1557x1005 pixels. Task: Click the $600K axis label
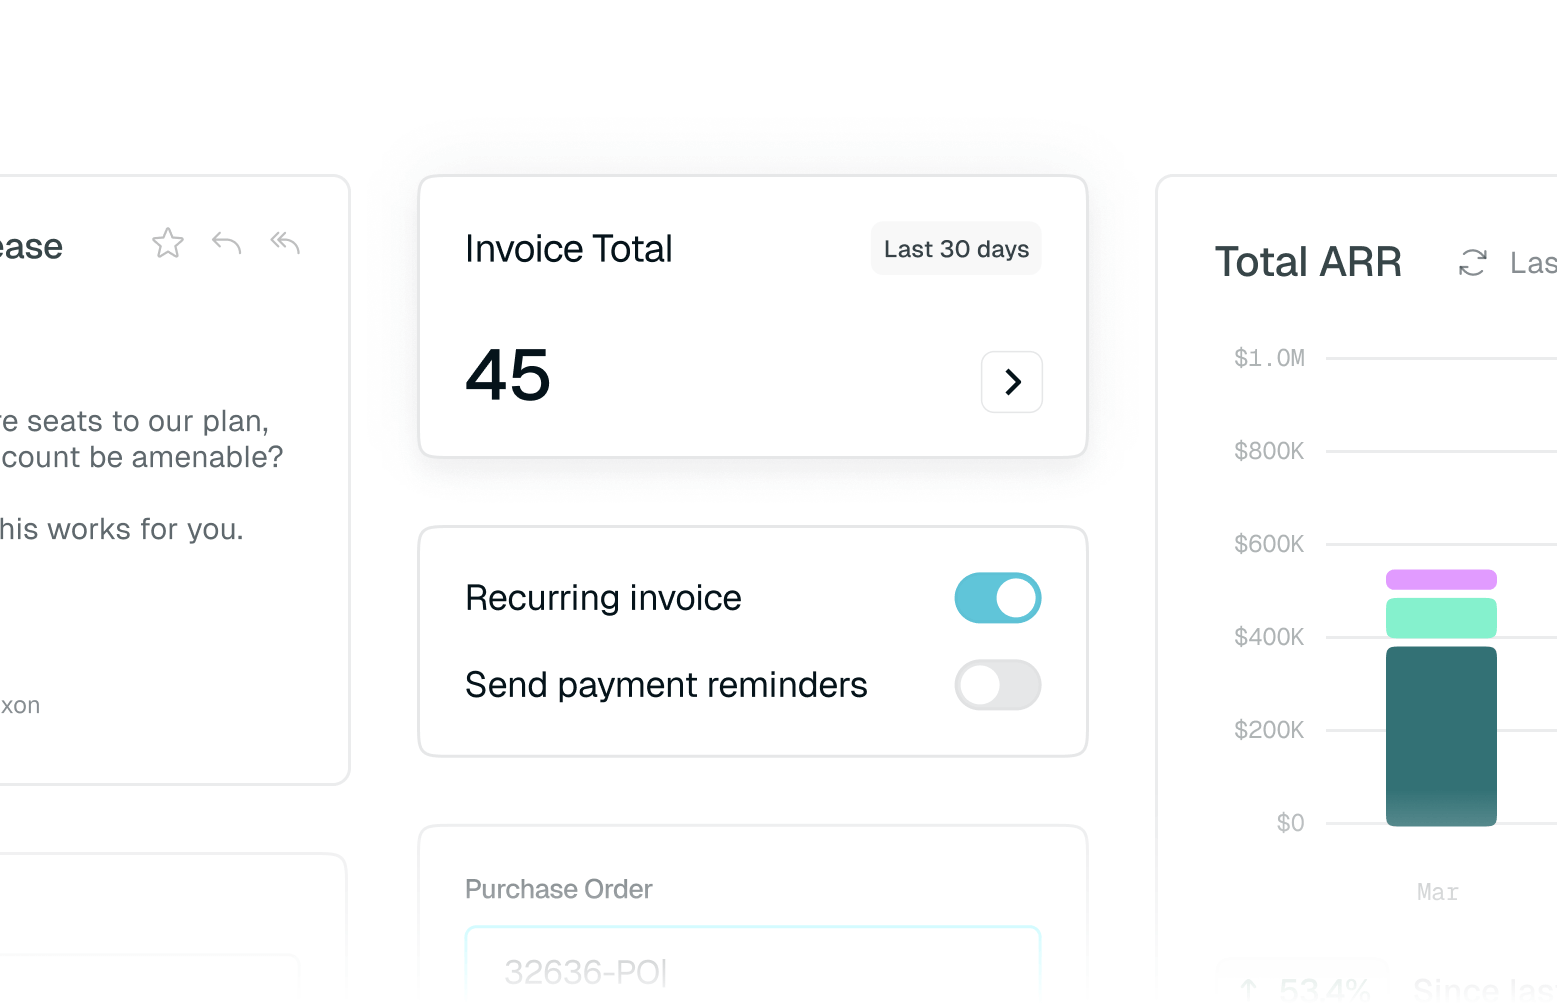[x=1269, y=544]
